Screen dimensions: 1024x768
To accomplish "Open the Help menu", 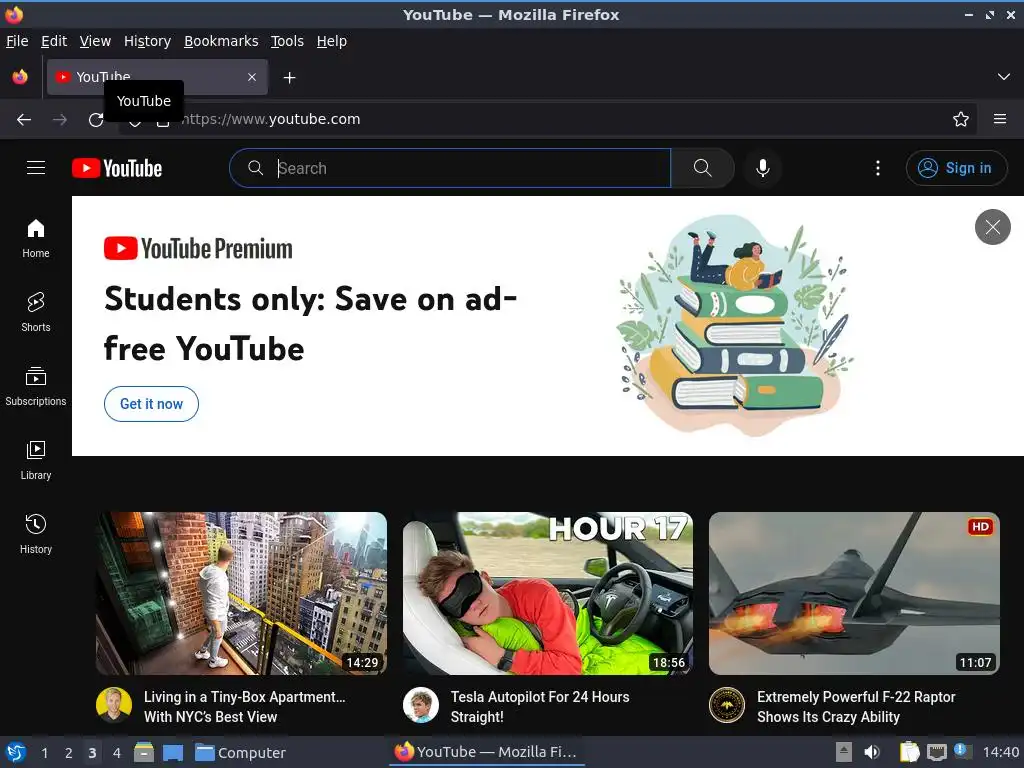I will [x=332, y=41].
